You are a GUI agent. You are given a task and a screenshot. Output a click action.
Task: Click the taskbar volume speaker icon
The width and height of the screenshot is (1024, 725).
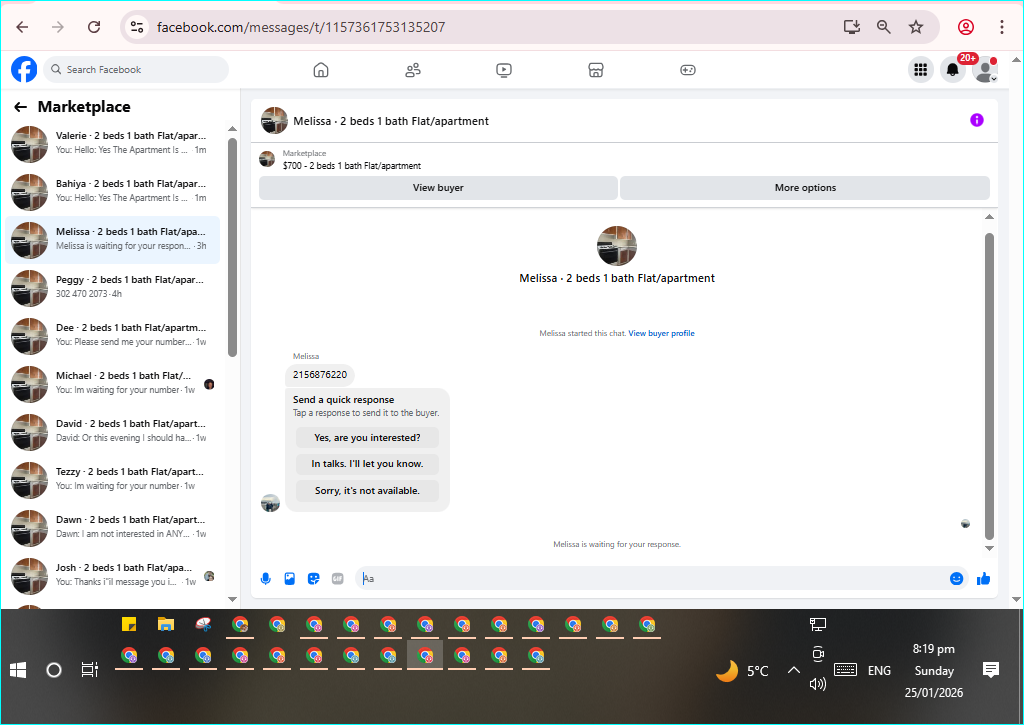point(818,684)
